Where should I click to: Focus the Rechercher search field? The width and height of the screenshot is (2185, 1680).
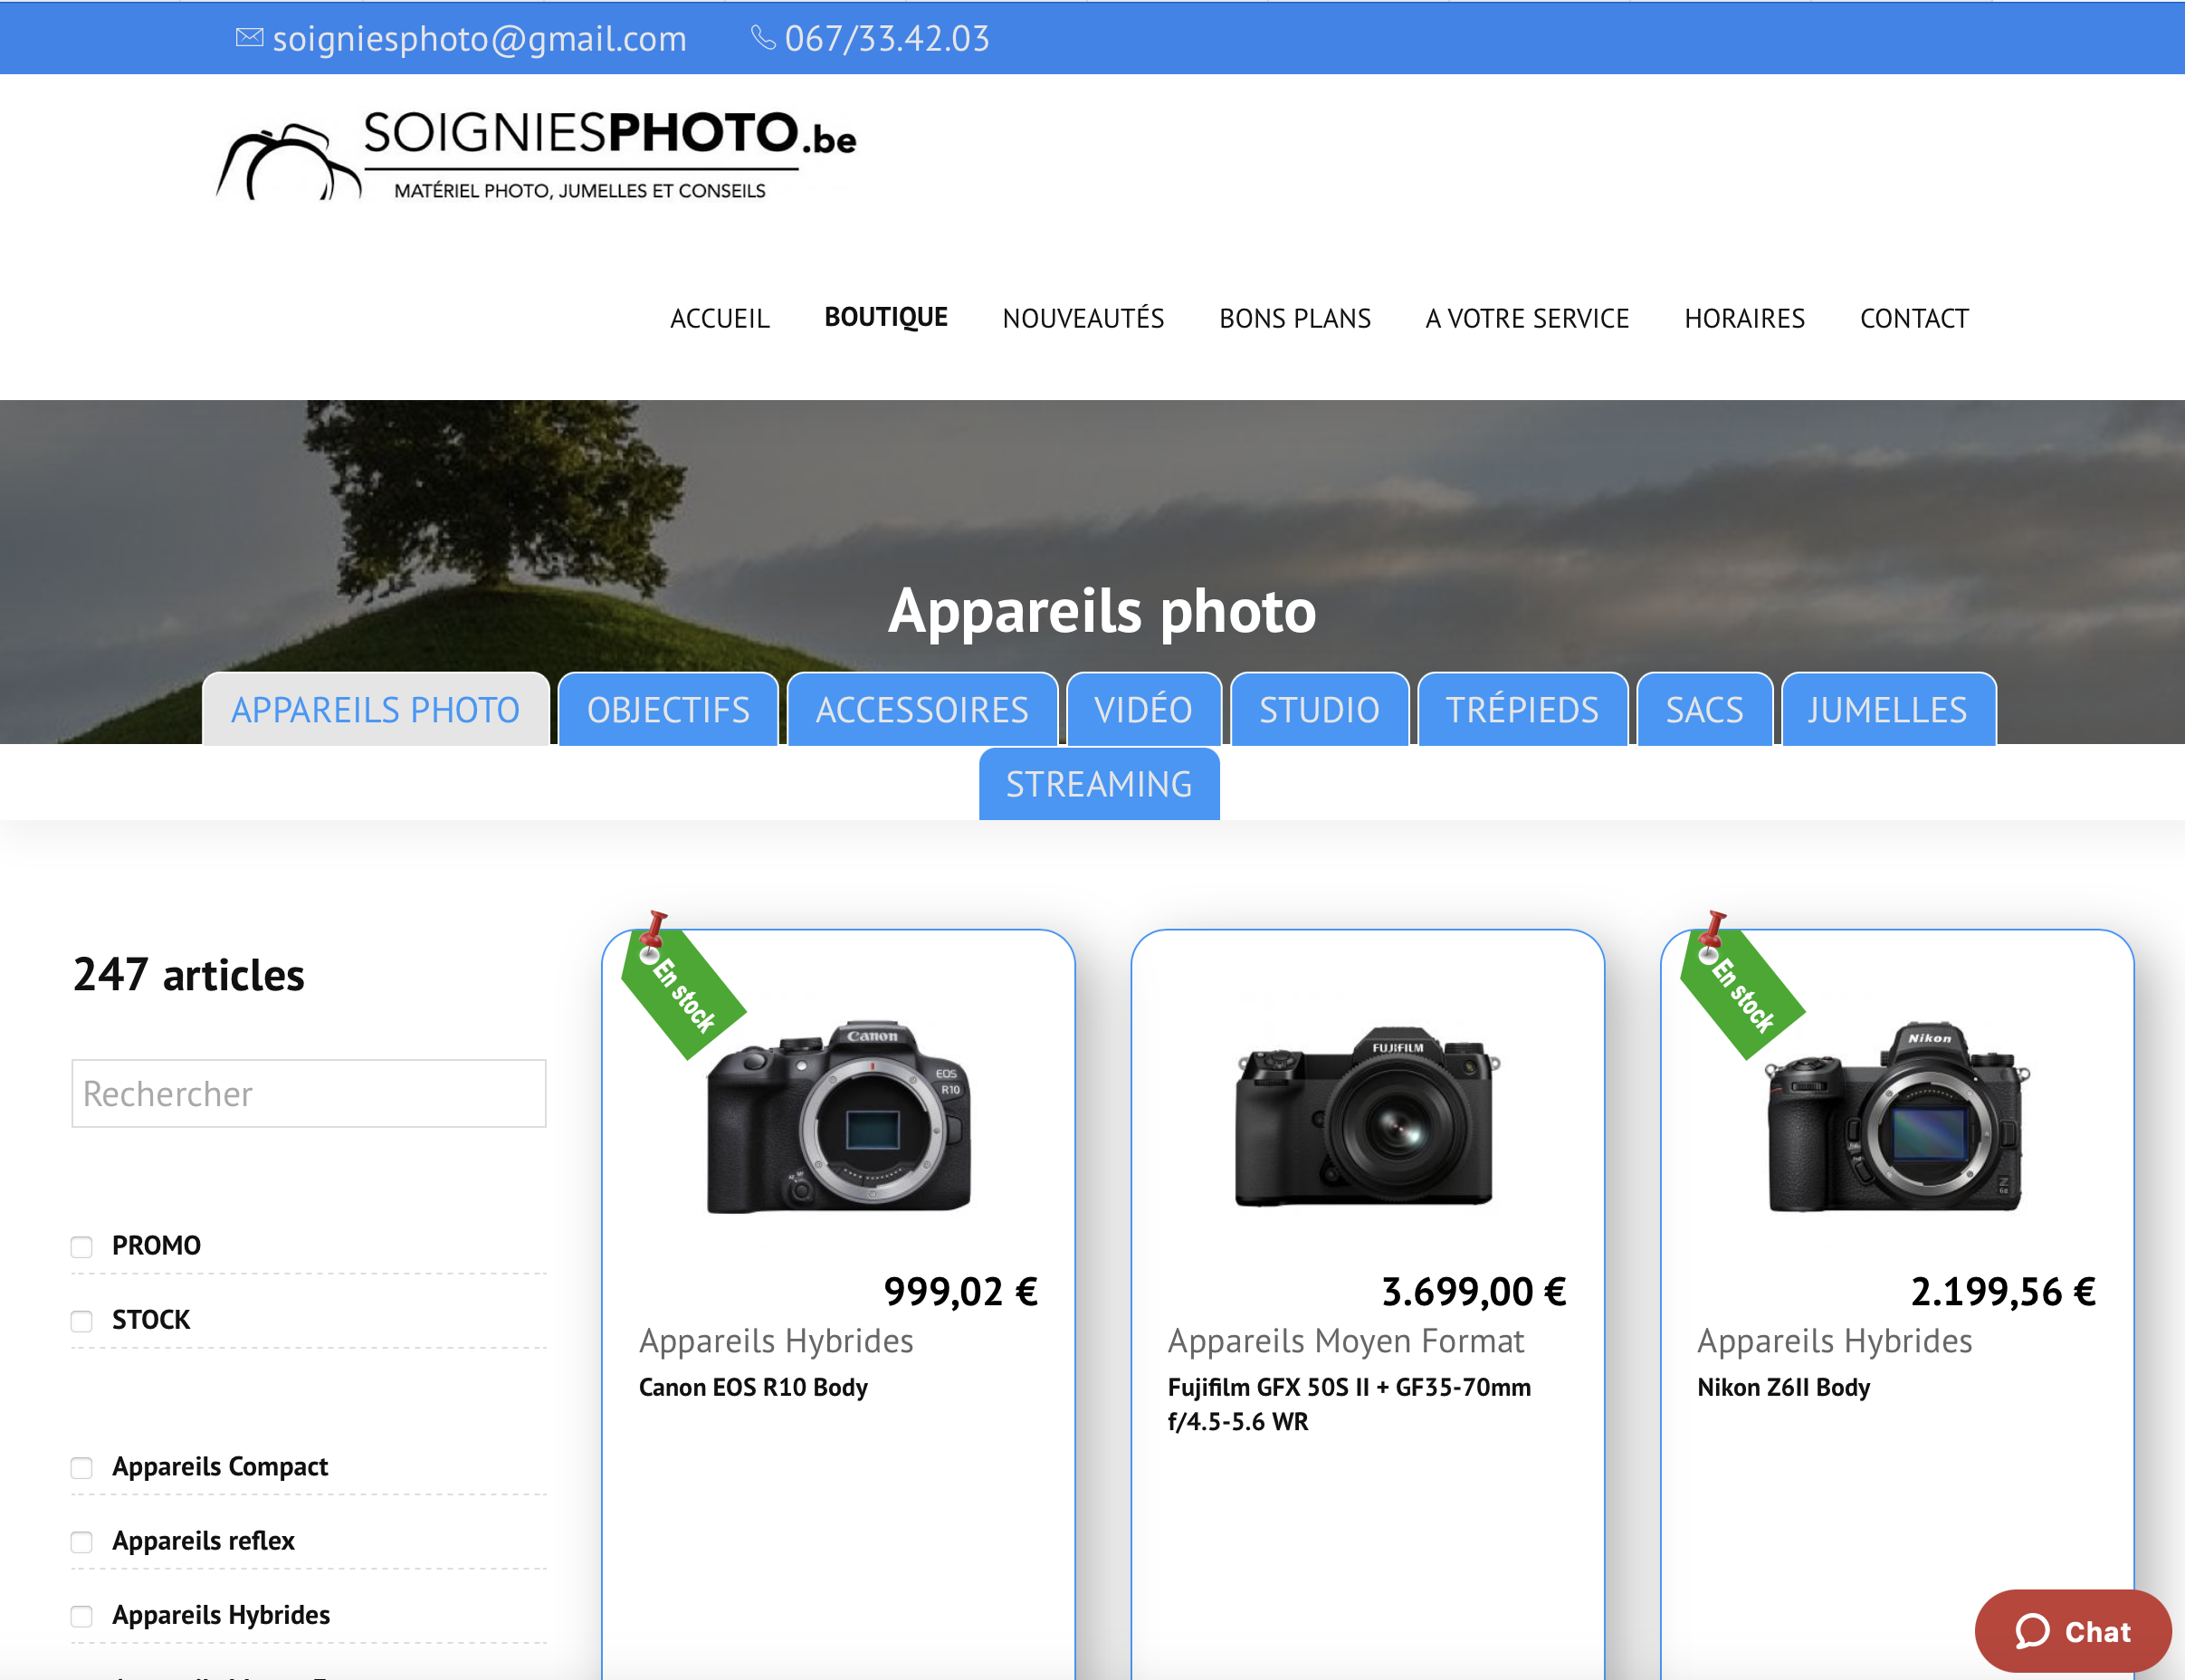pyautogui.click(x=309, y=1093)
